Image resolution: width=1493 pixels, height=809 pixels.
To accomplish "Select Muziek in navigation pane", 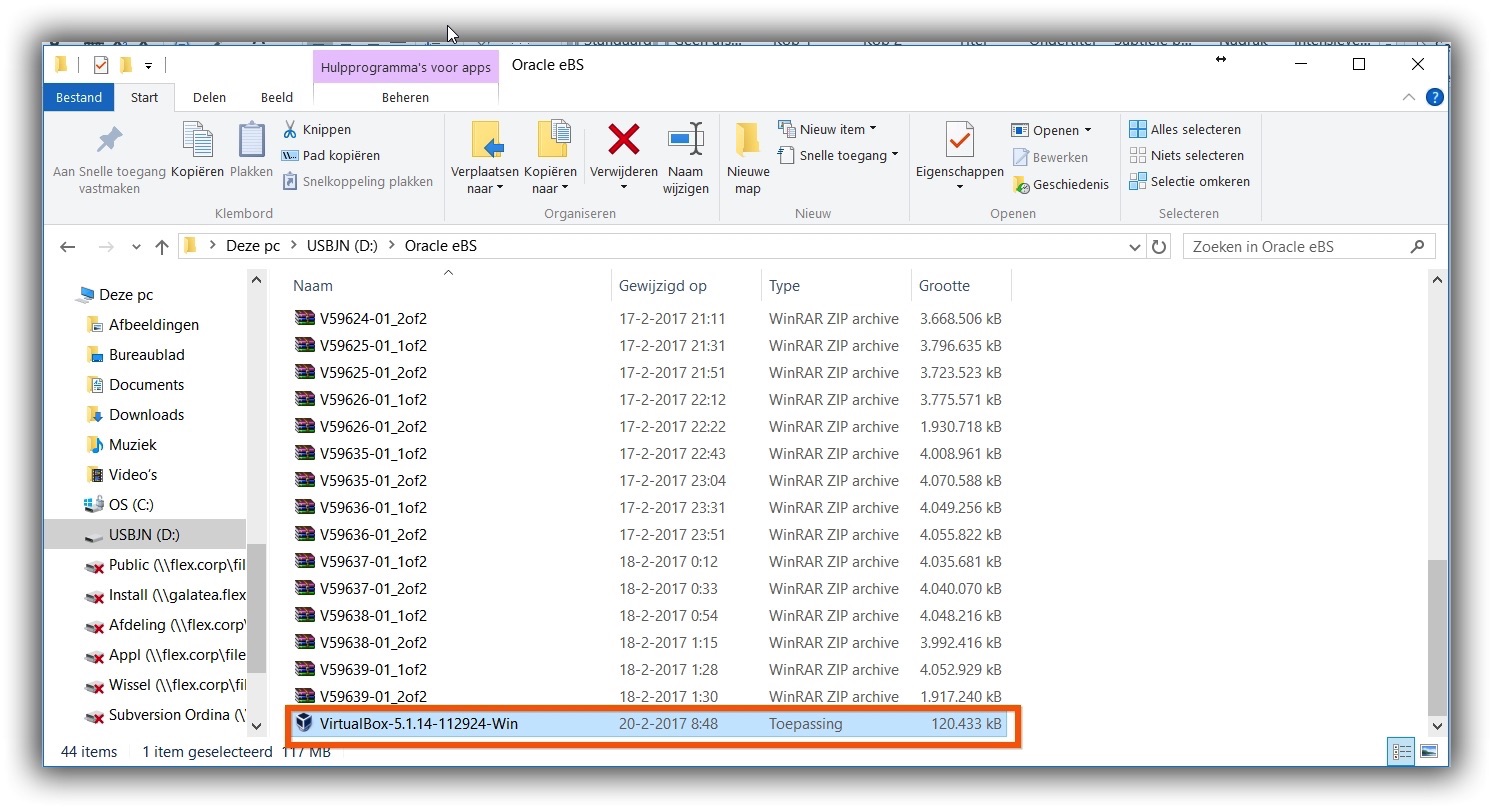I will (x=121, y=445).
